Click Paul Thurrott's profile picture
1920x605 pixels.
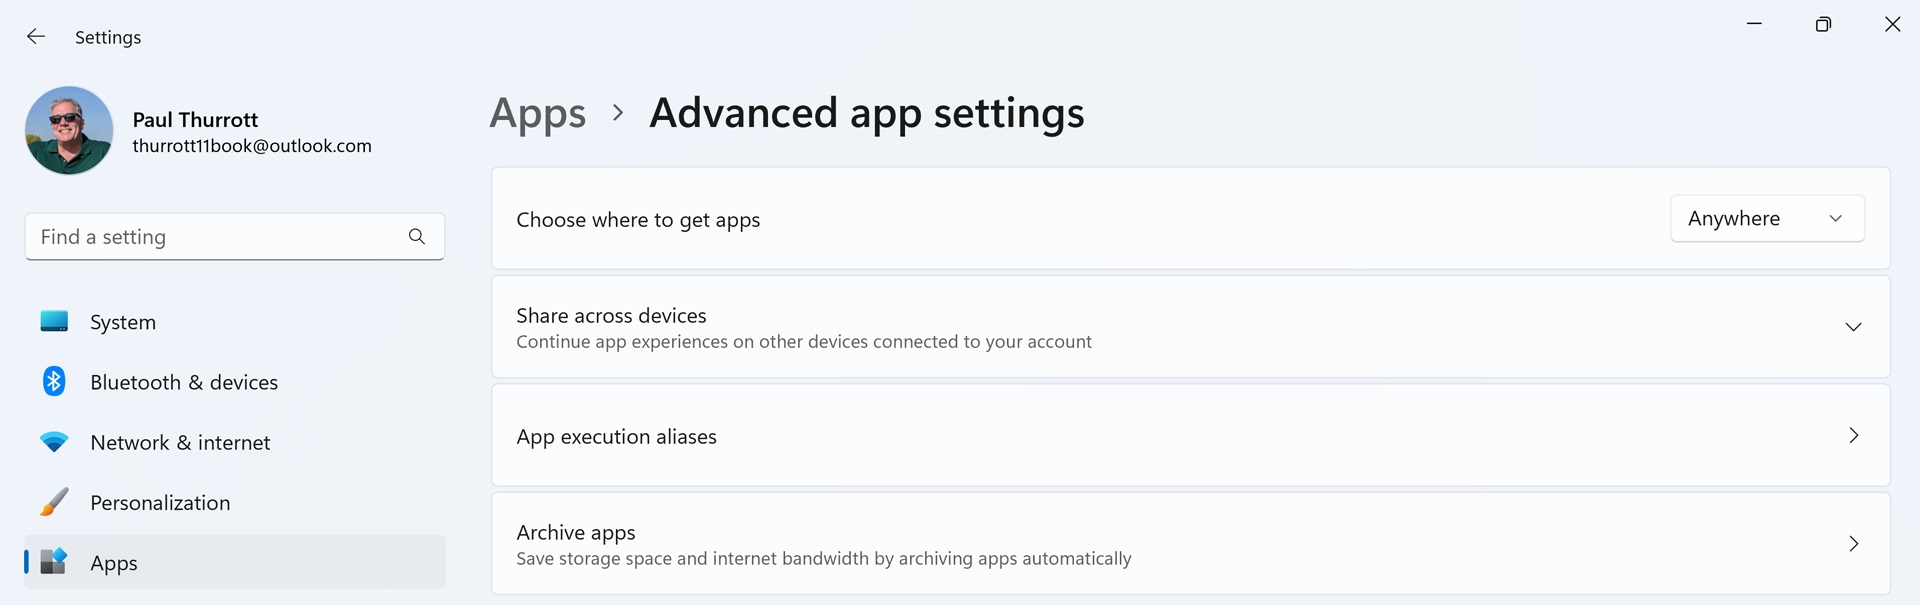point(69,131)
